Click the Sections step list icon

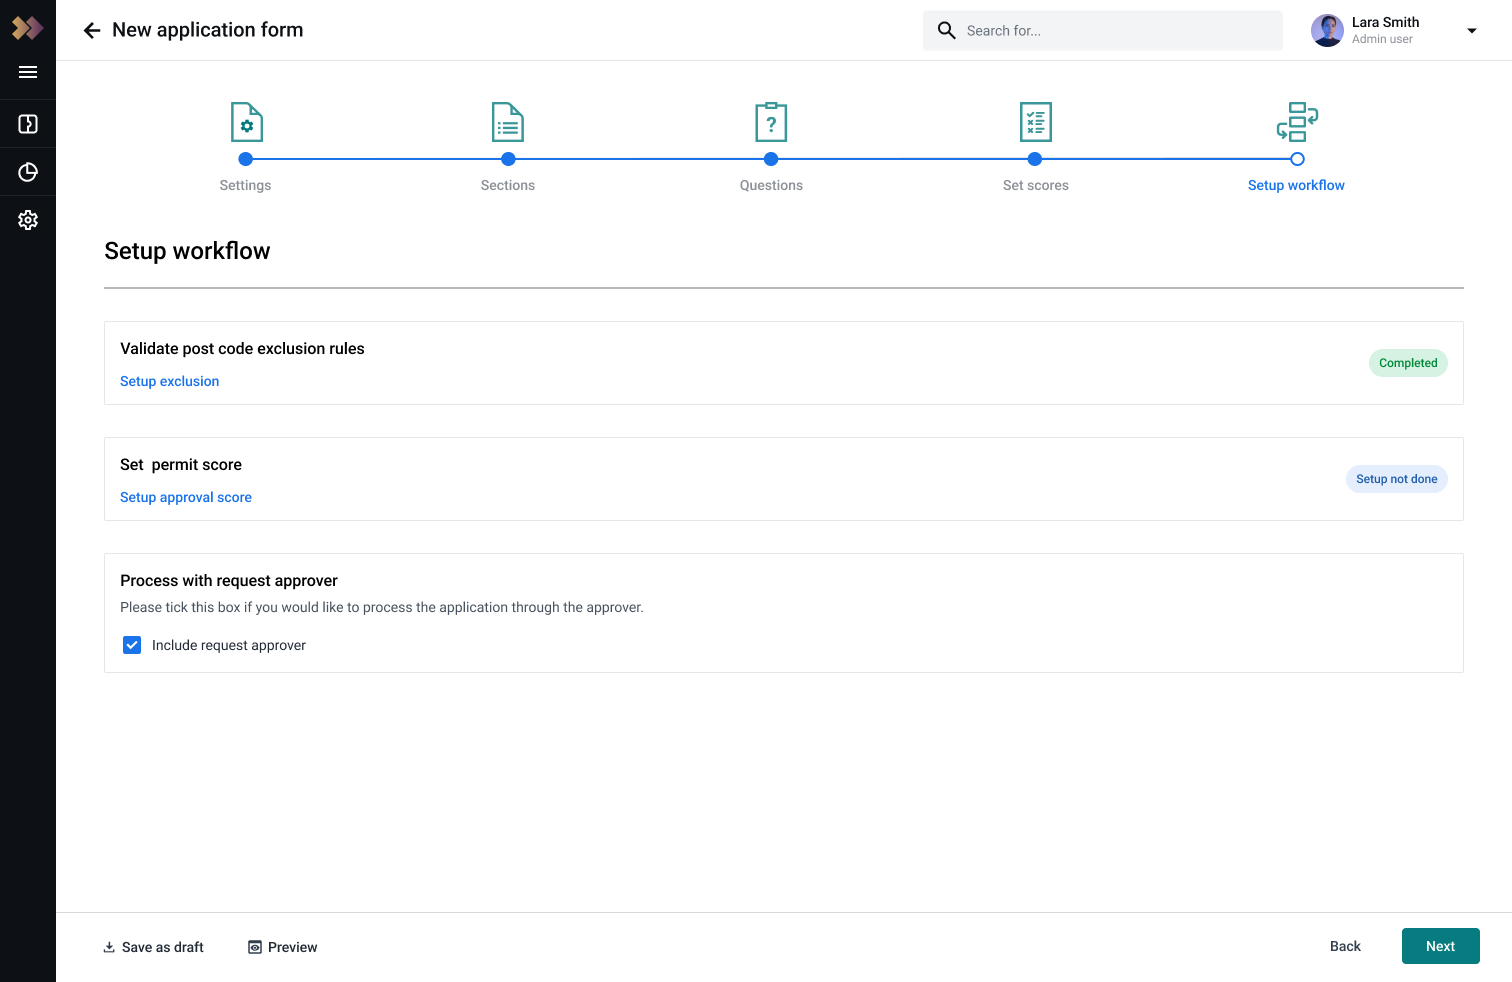pyautogui.click(x=508, y=122)
